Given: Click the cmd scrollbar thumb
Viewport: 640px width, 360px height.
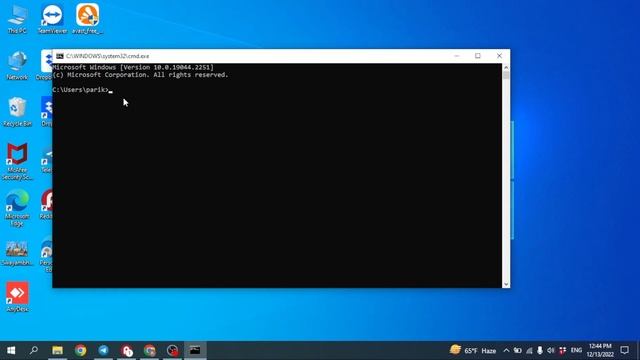Looking at the screenshot, I should 506,75.
